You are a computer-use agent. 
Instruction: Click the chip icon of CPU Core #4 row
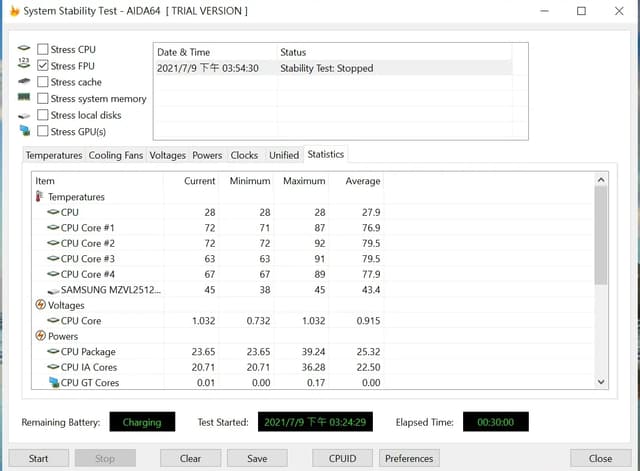(53, 274)
